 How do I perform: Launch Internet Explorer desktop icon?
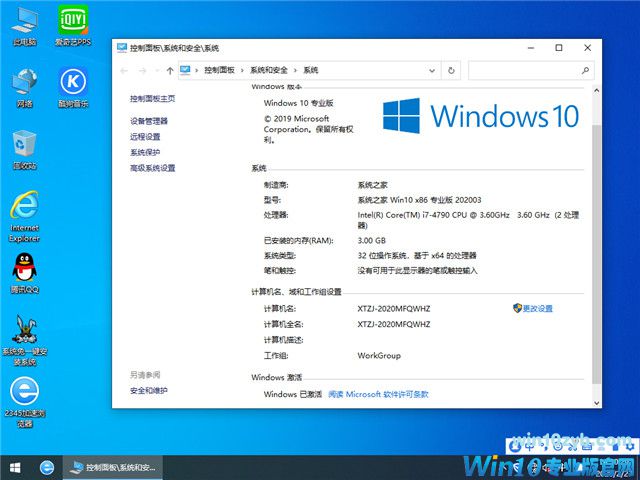(24, 216)
